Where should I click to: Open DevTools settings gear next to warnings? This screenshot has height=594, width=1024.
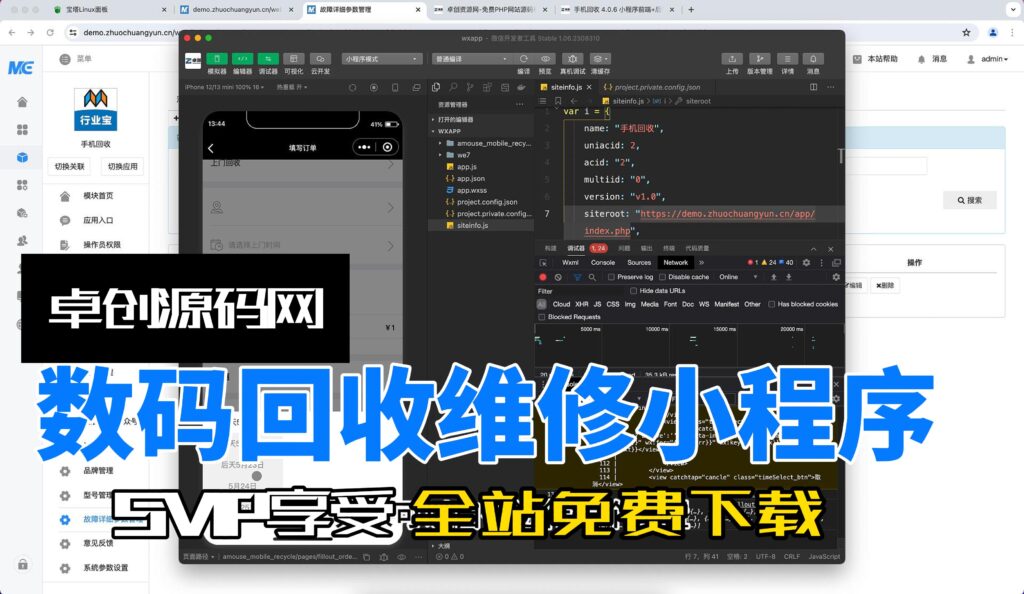click(x=807, y=262)
